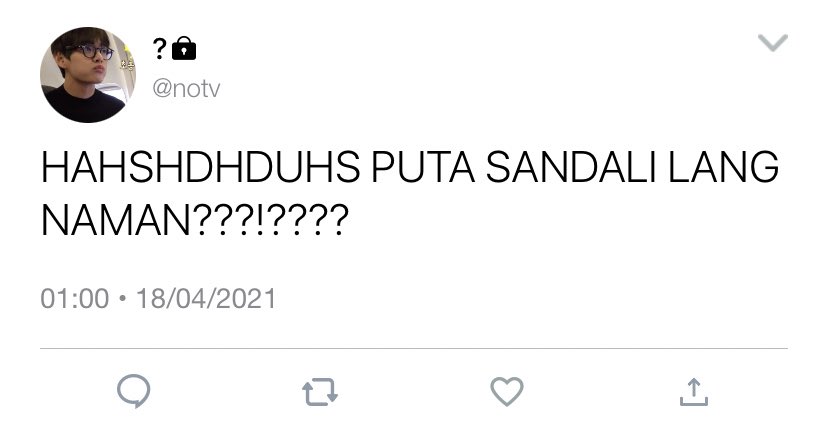Click the text NAMAN???!???? in the tweet
The height and width of the screenshot is (424, 827).
195,220
